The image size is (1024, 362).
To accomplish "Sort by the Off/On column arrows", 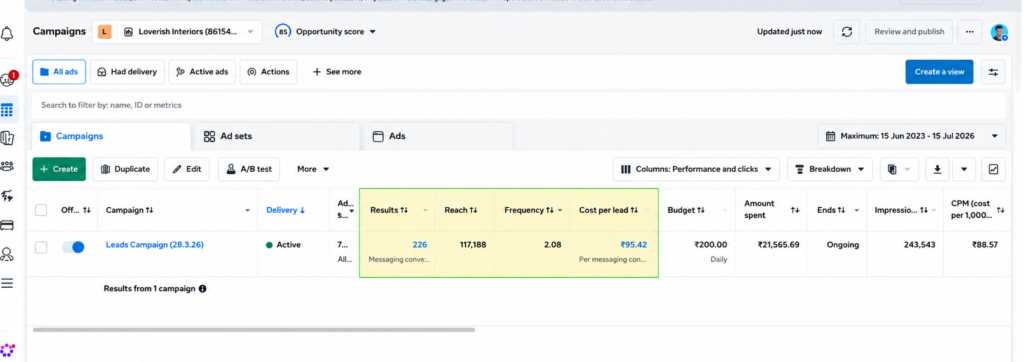I will point(87,210).
